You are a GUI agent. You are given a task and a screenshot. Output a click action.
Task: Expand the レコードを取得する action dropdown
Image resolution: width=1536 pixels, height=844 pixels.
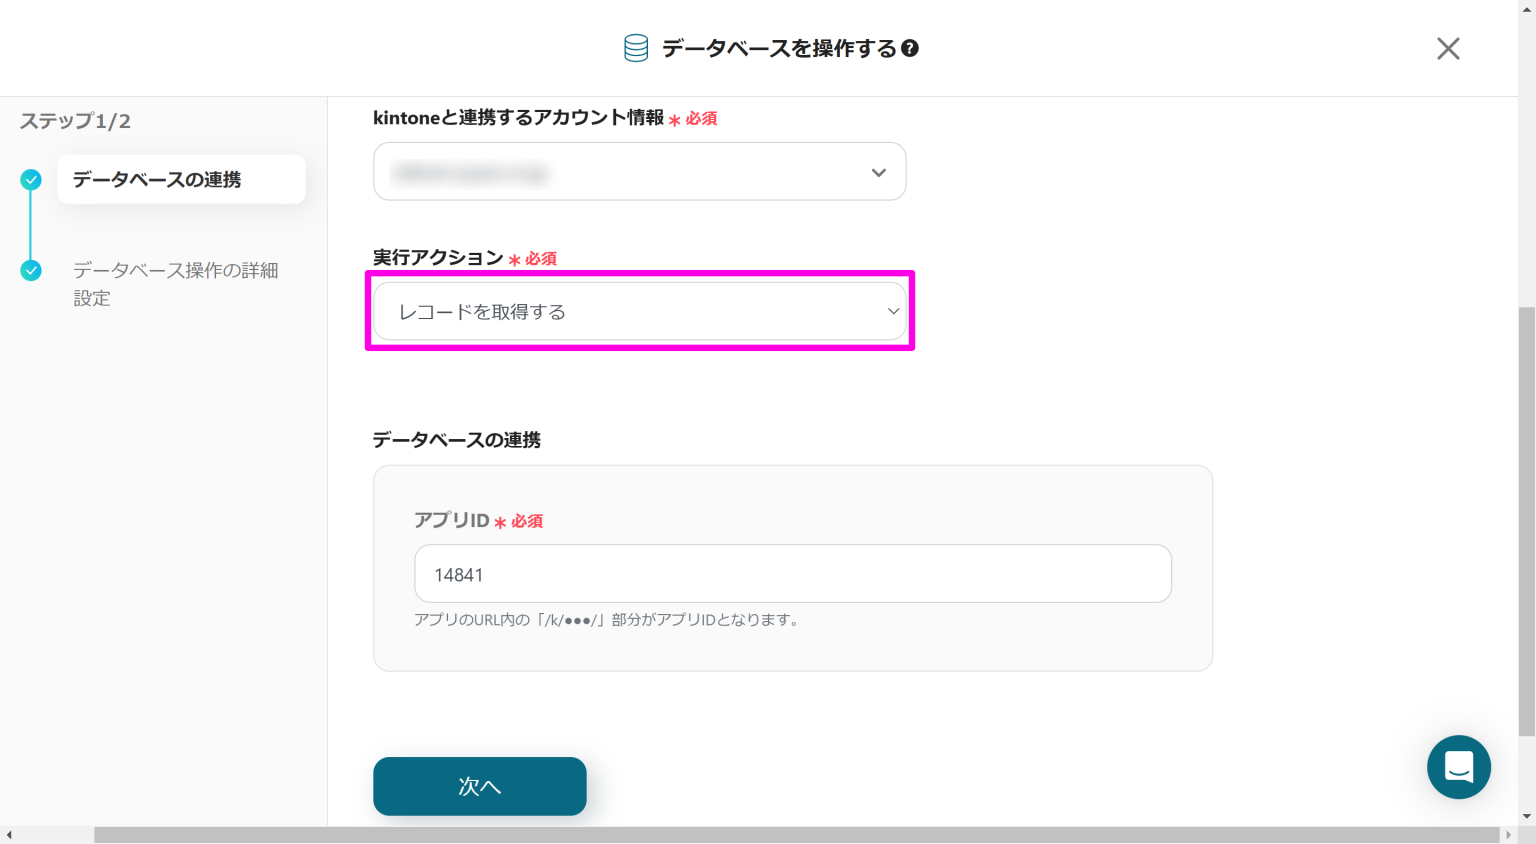pyautogui.click(x=639, y=311)
